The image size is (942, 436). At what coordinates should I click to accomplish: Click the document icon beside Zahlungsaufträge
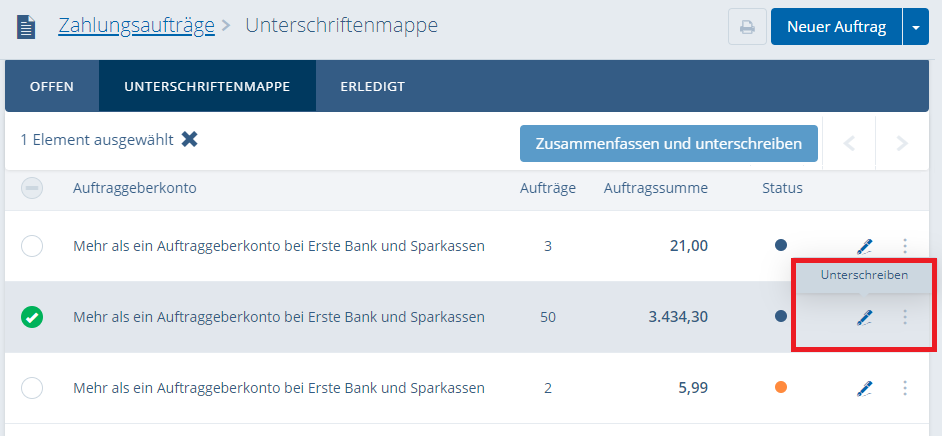[27, 27]
